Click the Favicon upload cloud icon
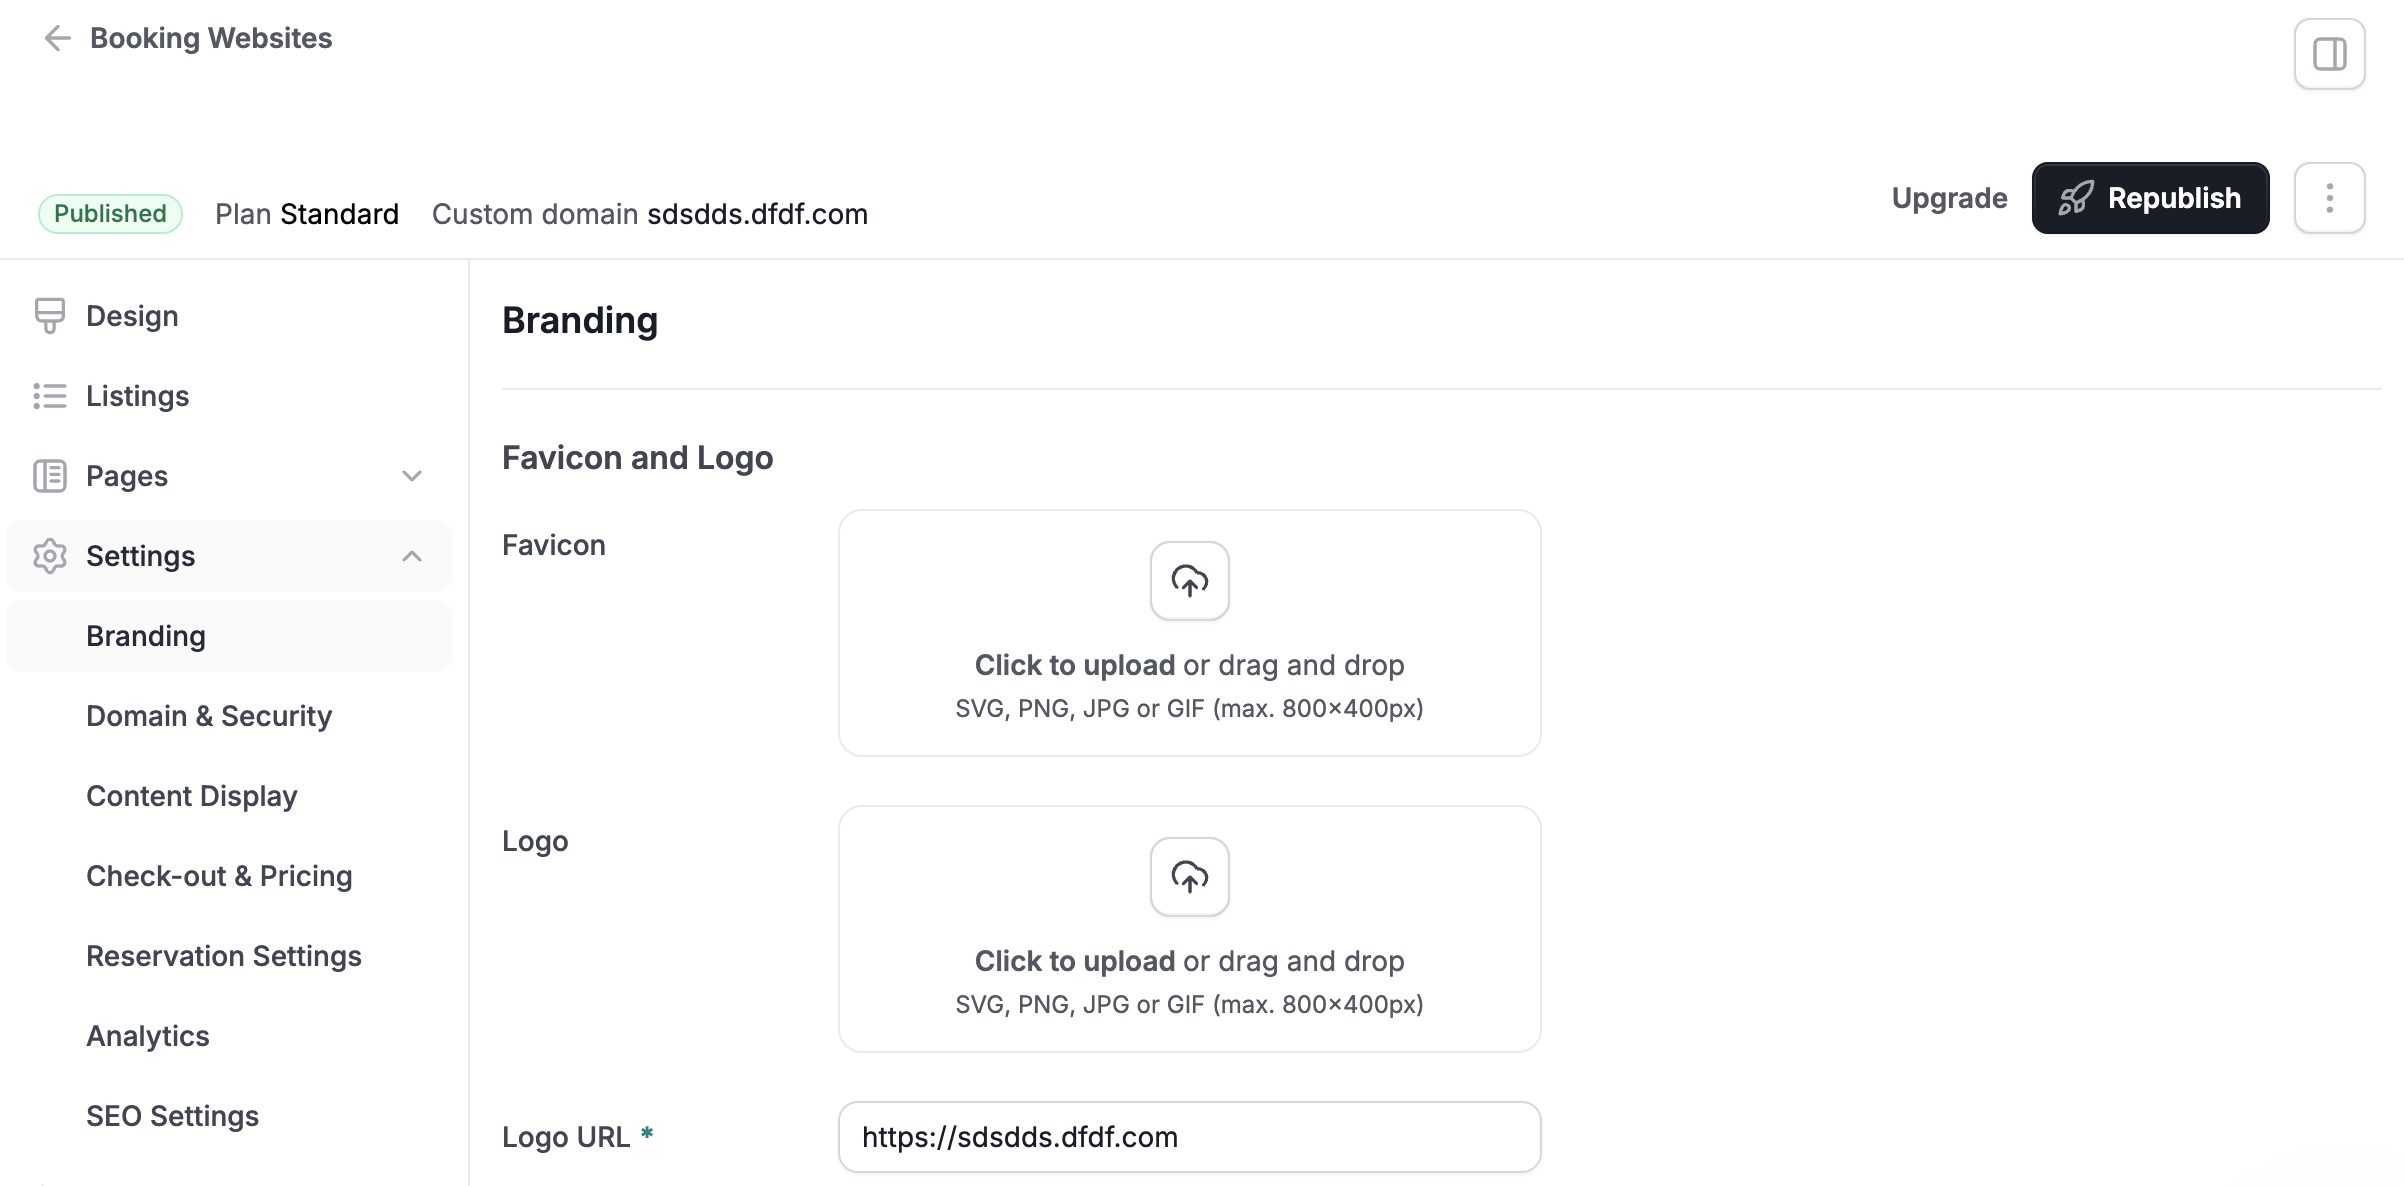The image size is (2404, 1186). point(1189,581)
